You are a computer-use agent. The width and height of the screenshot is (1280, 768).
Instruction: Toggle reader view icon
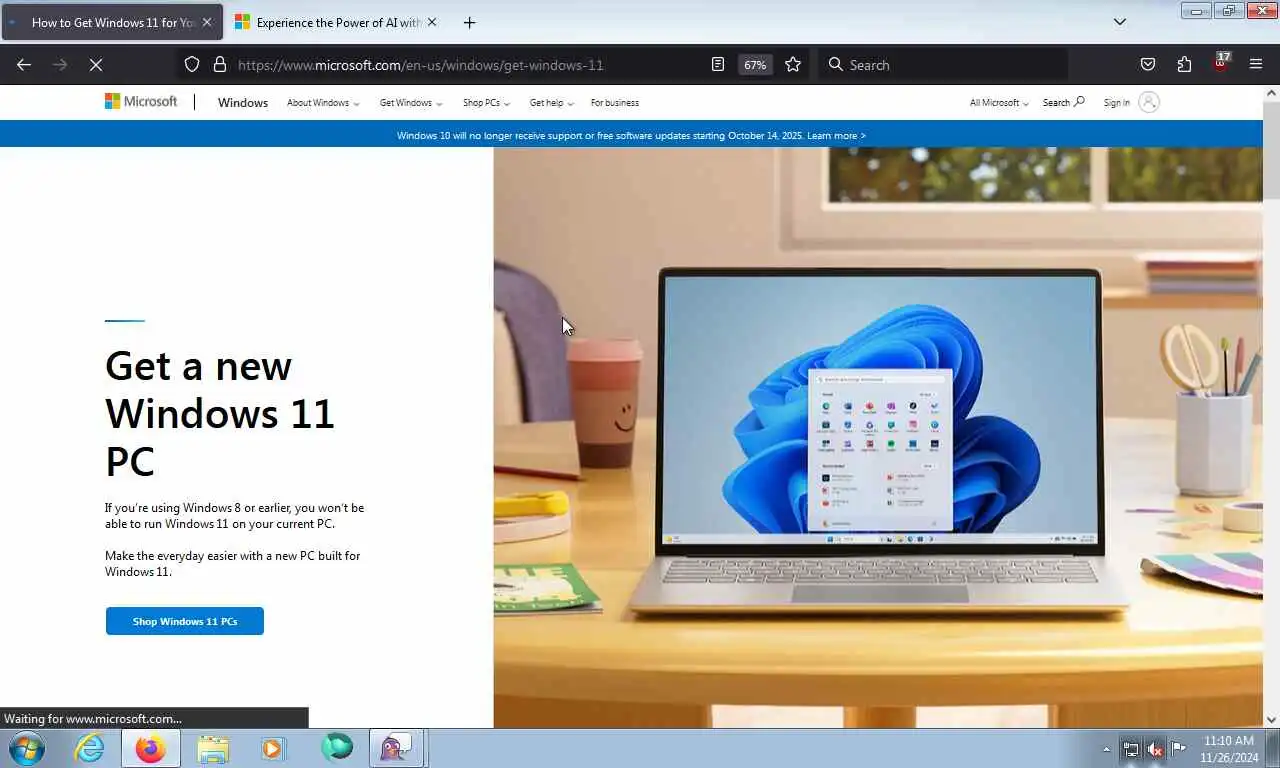point(718,65)
